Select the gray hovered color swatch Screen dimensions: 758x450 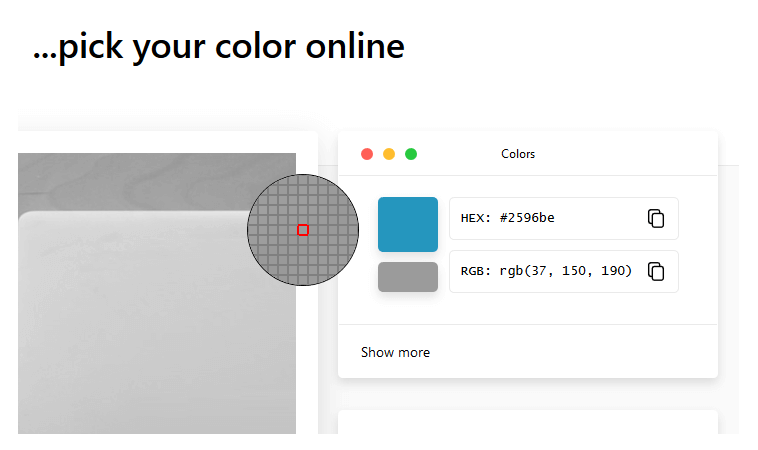coord(408,277)
